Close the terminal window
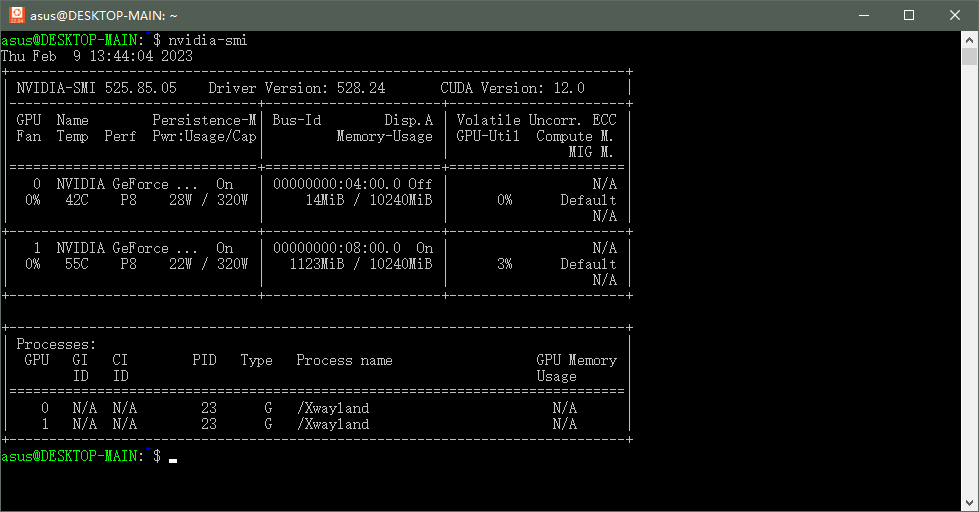Image resolution: width=979 pixels, height=512 pixels. pyautogui.click(x=955, y=15)
